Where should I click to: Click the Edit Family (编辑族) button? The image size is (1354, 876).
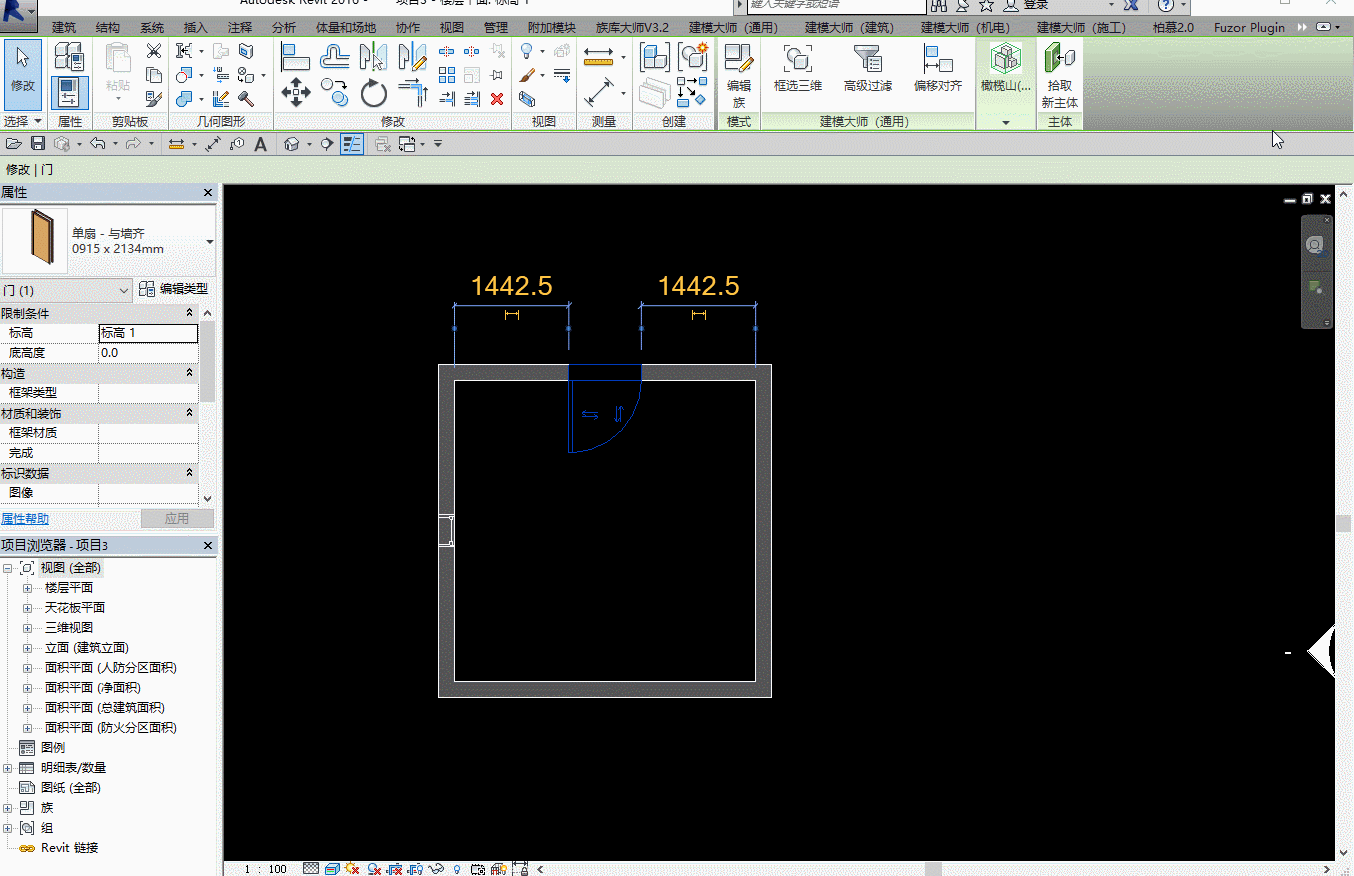(x=739, y=75)
